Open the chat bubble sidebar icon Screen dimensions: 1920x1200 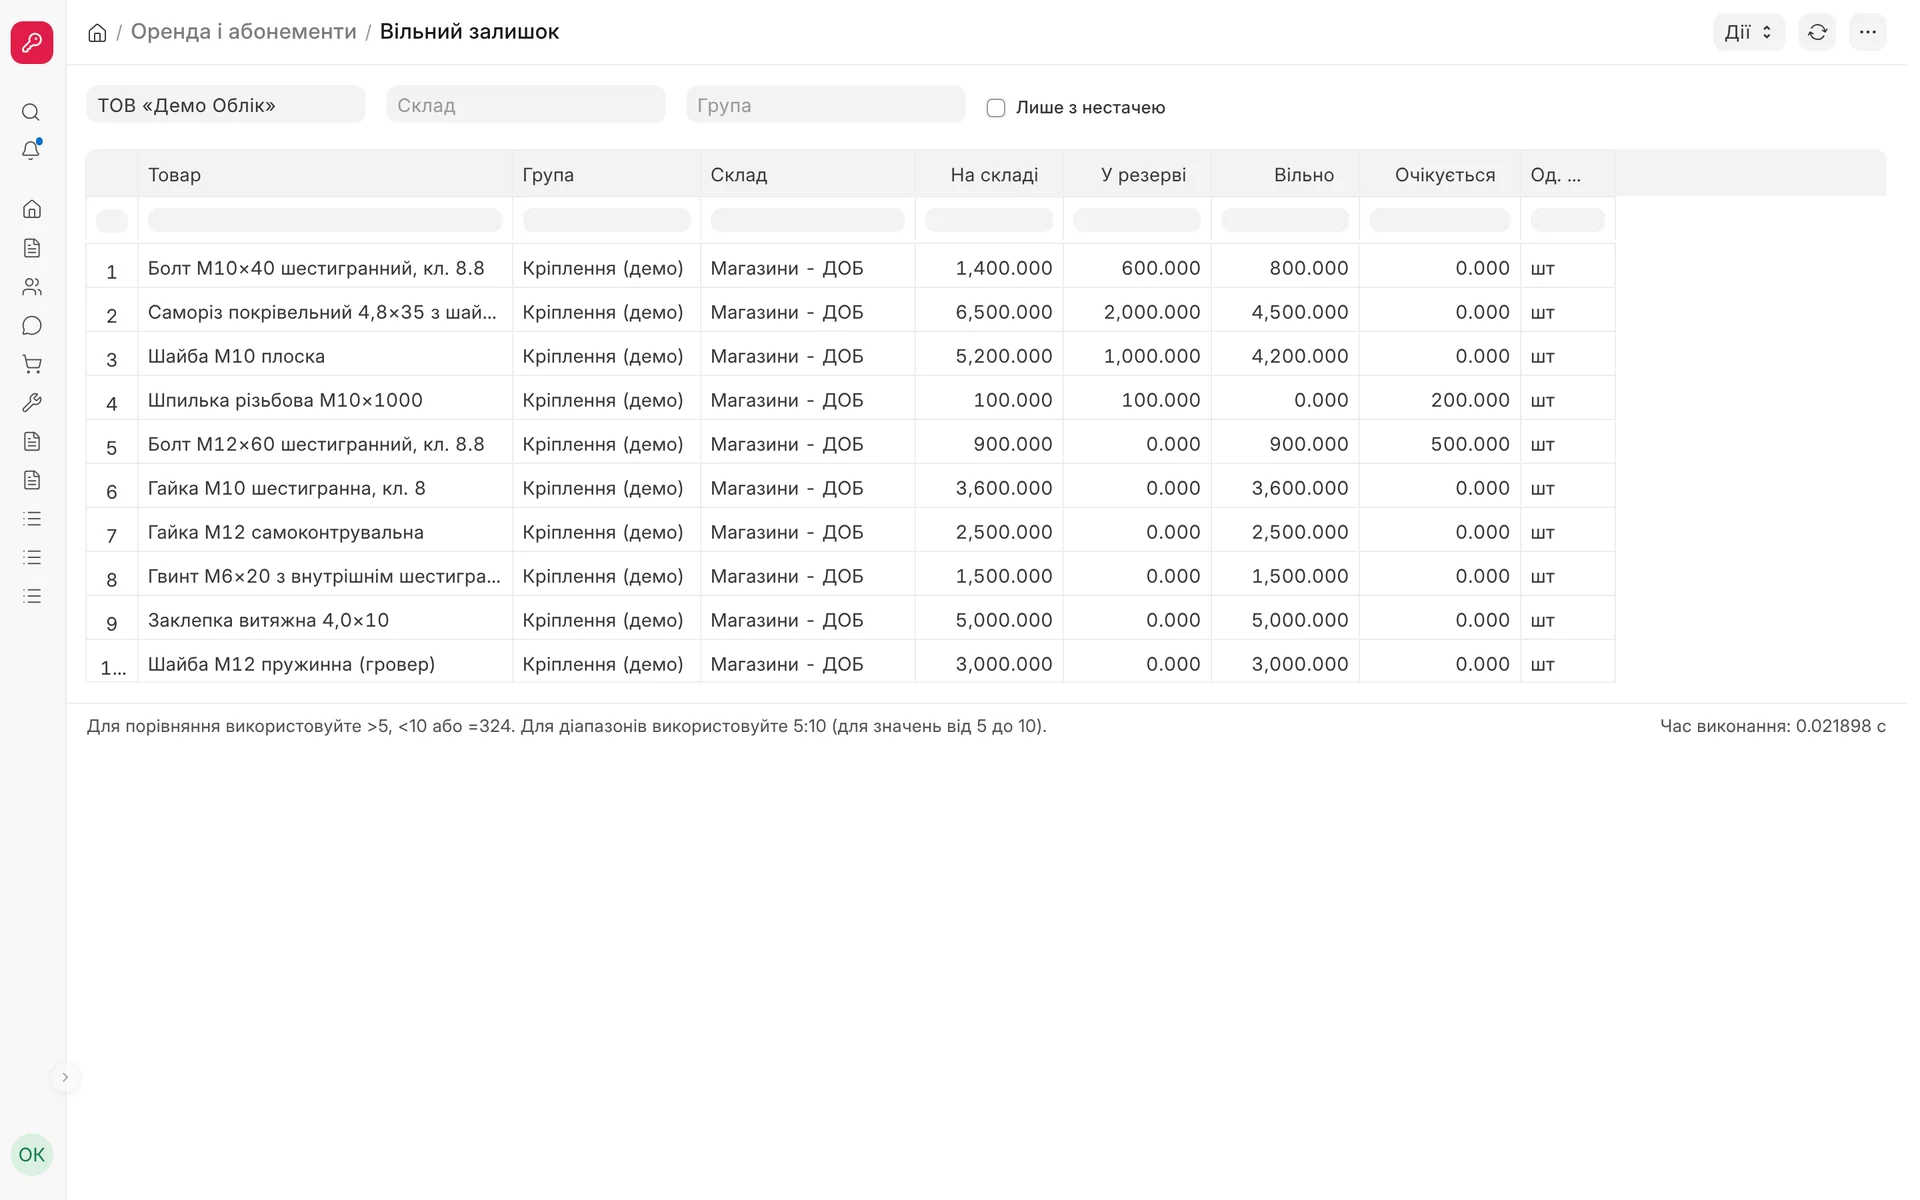32,326
